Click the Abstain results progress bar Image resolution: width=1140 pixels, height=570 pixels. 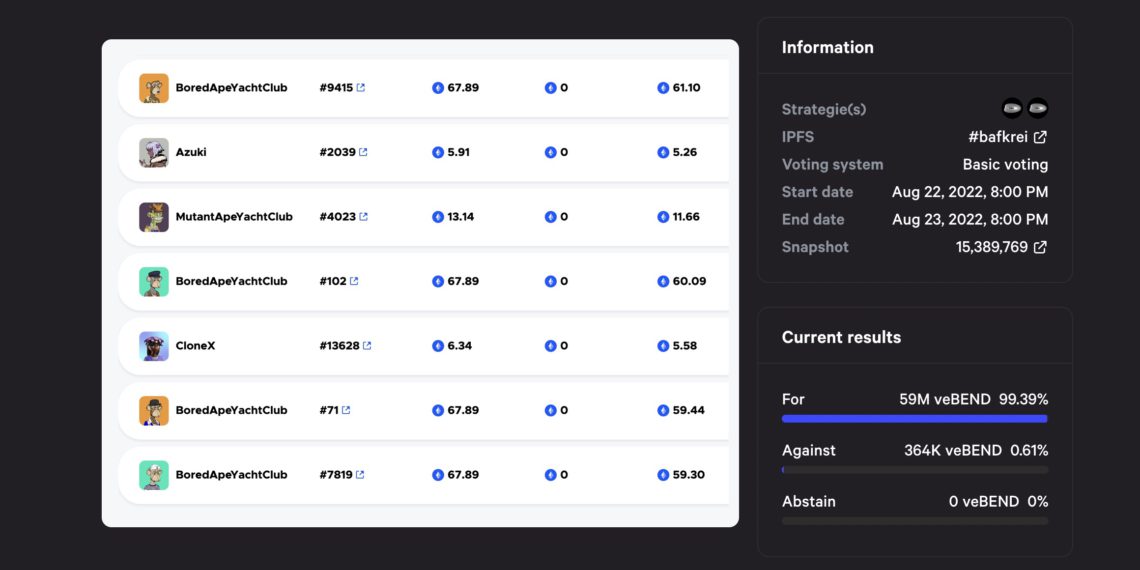[x=915, y=521]
